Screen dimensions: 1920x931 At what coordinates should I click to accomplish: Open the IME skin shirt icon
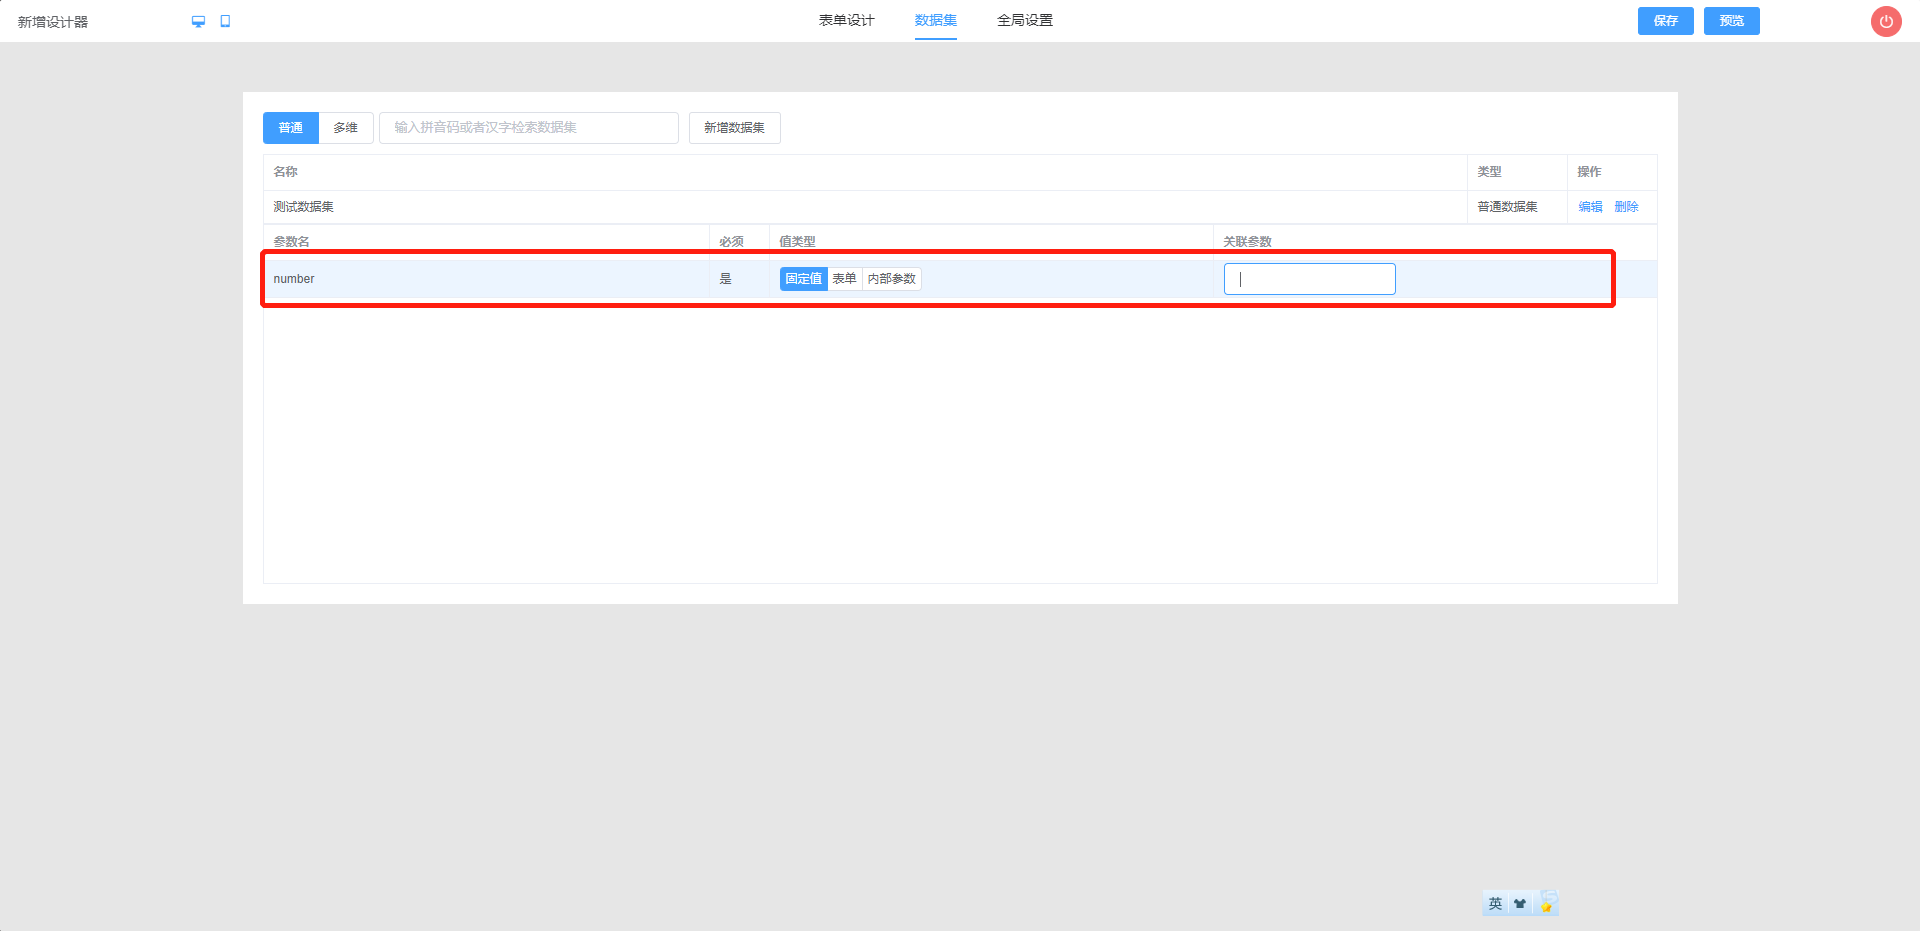point(1520,903)
